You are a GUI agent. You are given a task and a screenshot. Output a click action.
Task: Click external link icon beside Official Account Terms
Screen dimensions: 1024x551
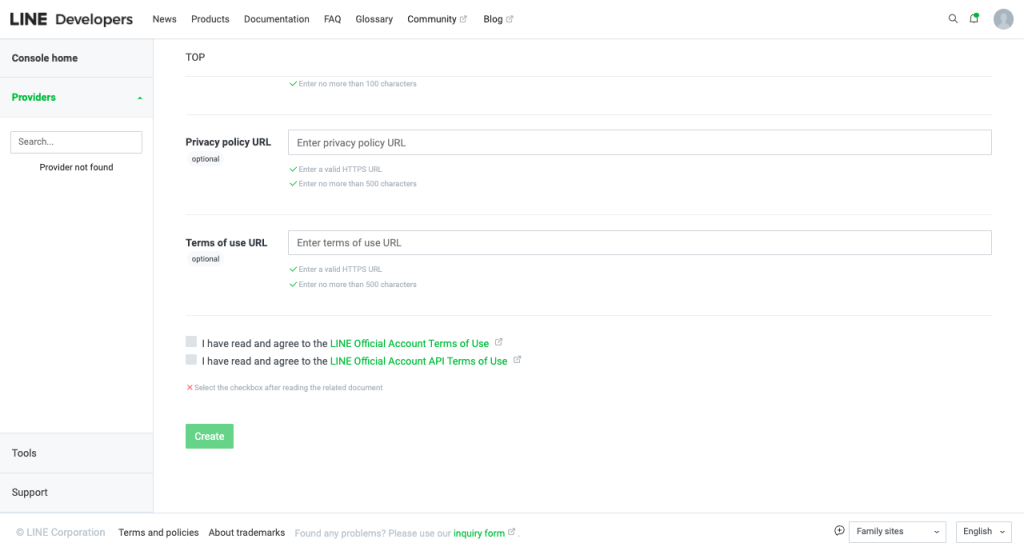(499, 342)
